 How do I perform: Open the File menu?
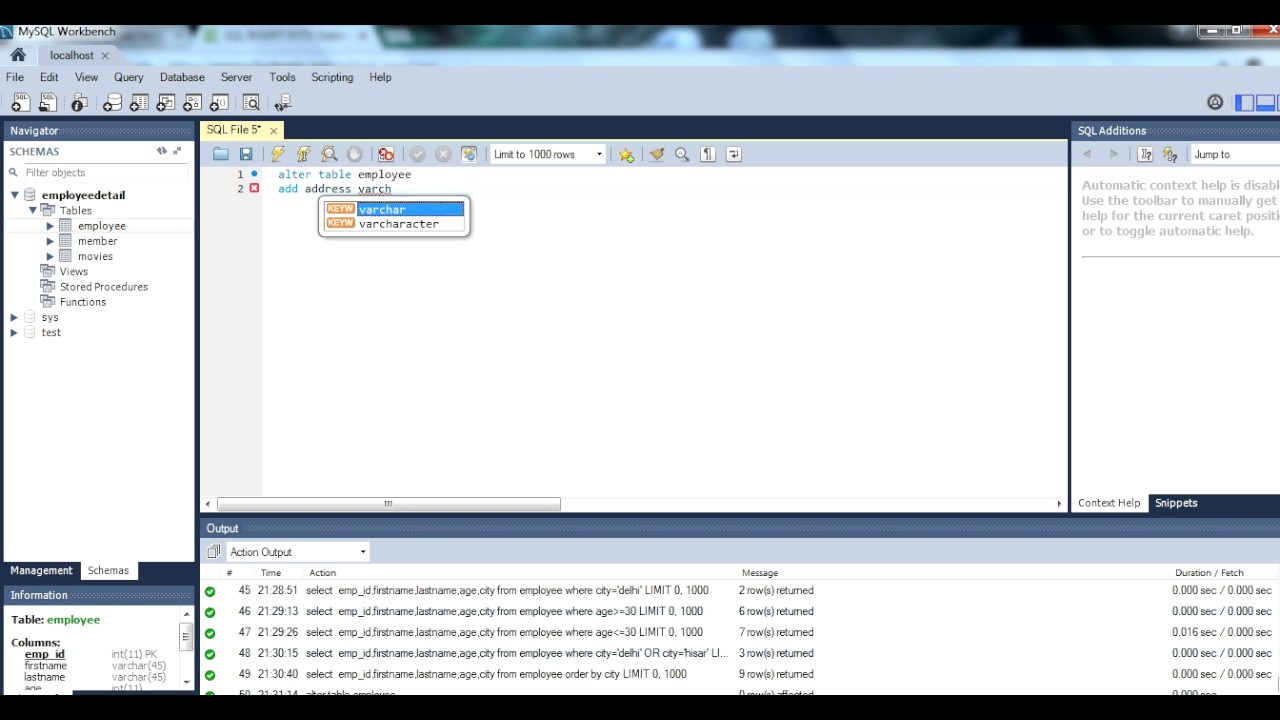(15, 77)
